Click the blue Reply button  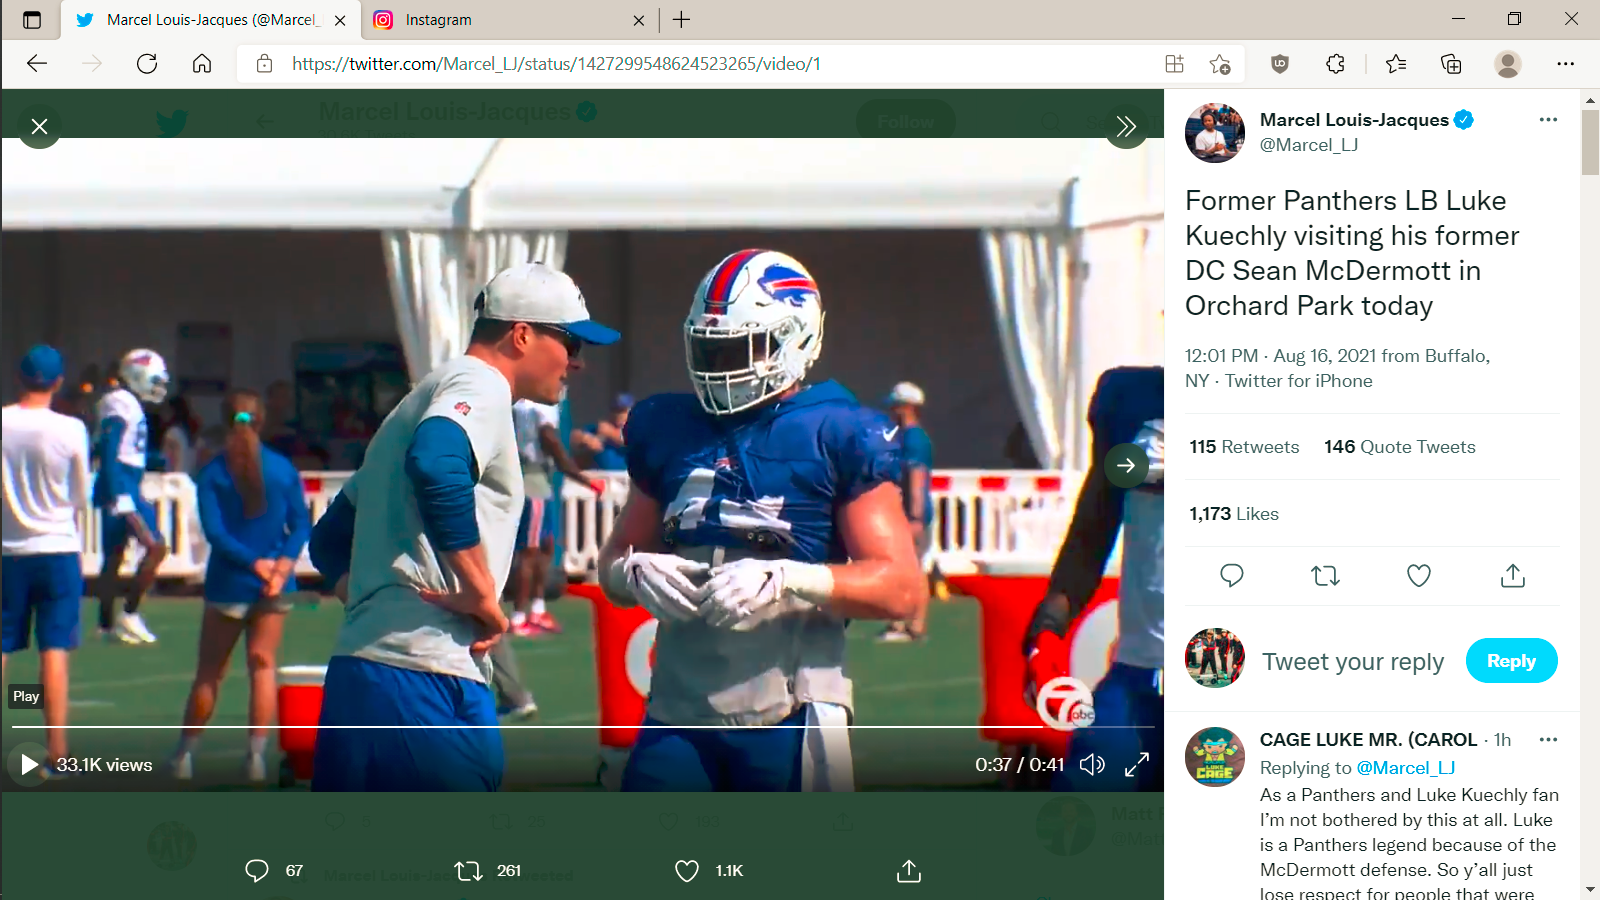tap(1511, 661)
